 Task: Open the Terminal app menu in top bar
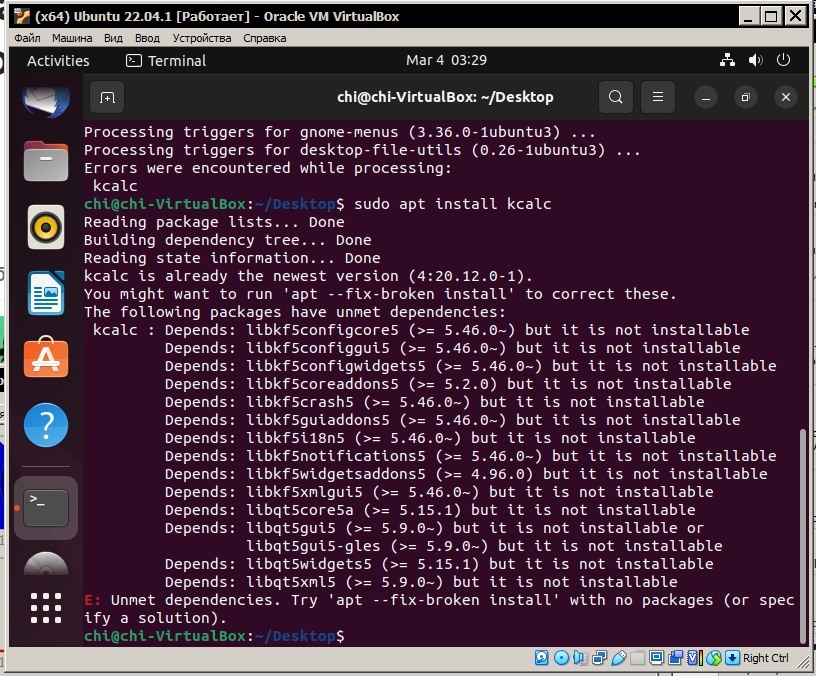[x=166, y=61]
